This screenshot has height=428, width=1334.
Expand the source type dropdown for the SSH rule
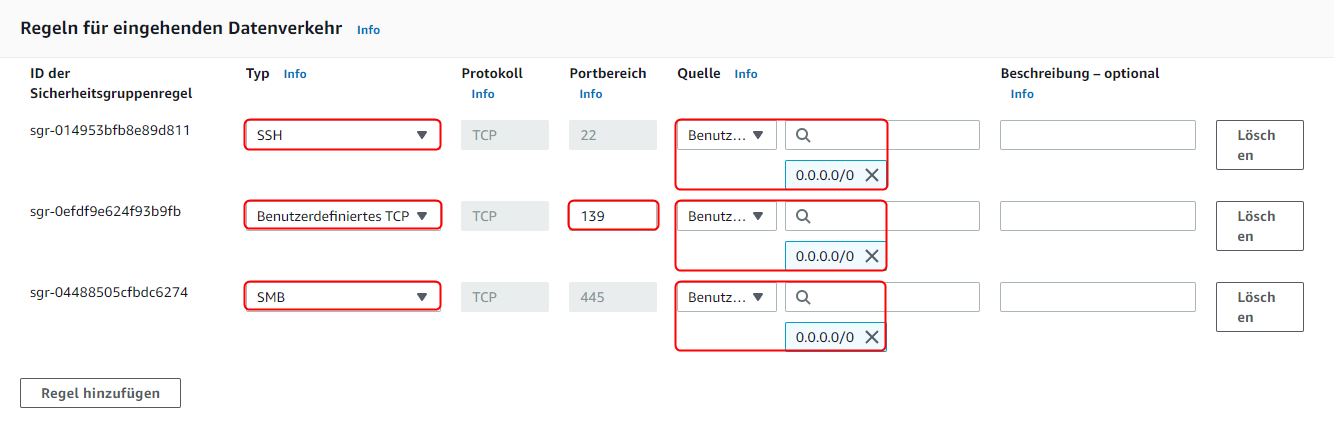726,135
